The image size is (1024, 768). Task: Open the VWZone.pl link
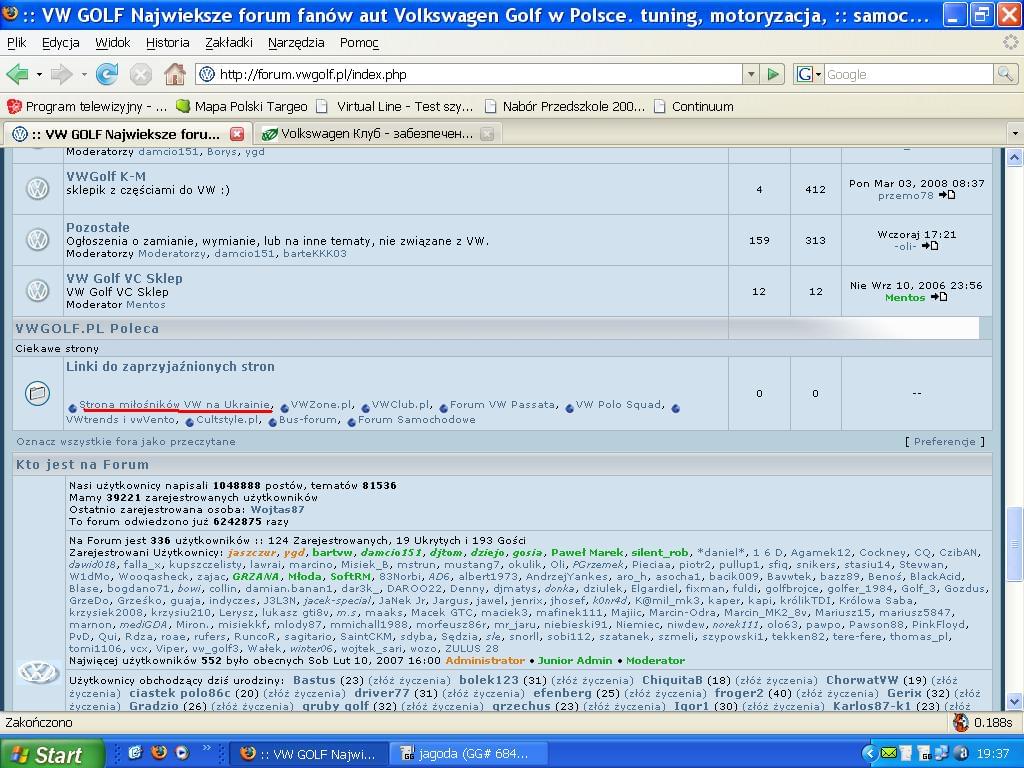coord(321,405)
